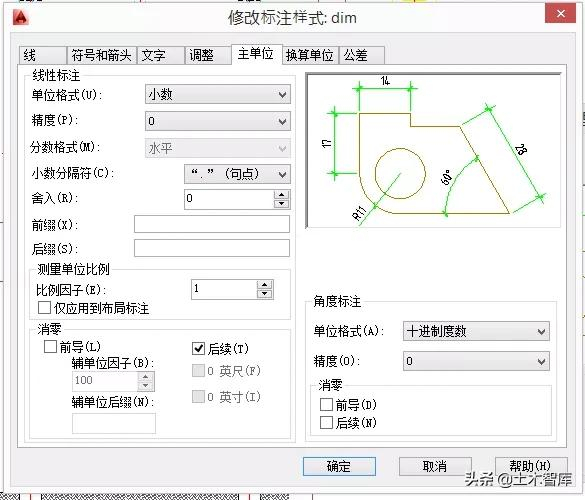Click the 后缀(S) text field

click(x=212, y=248)
